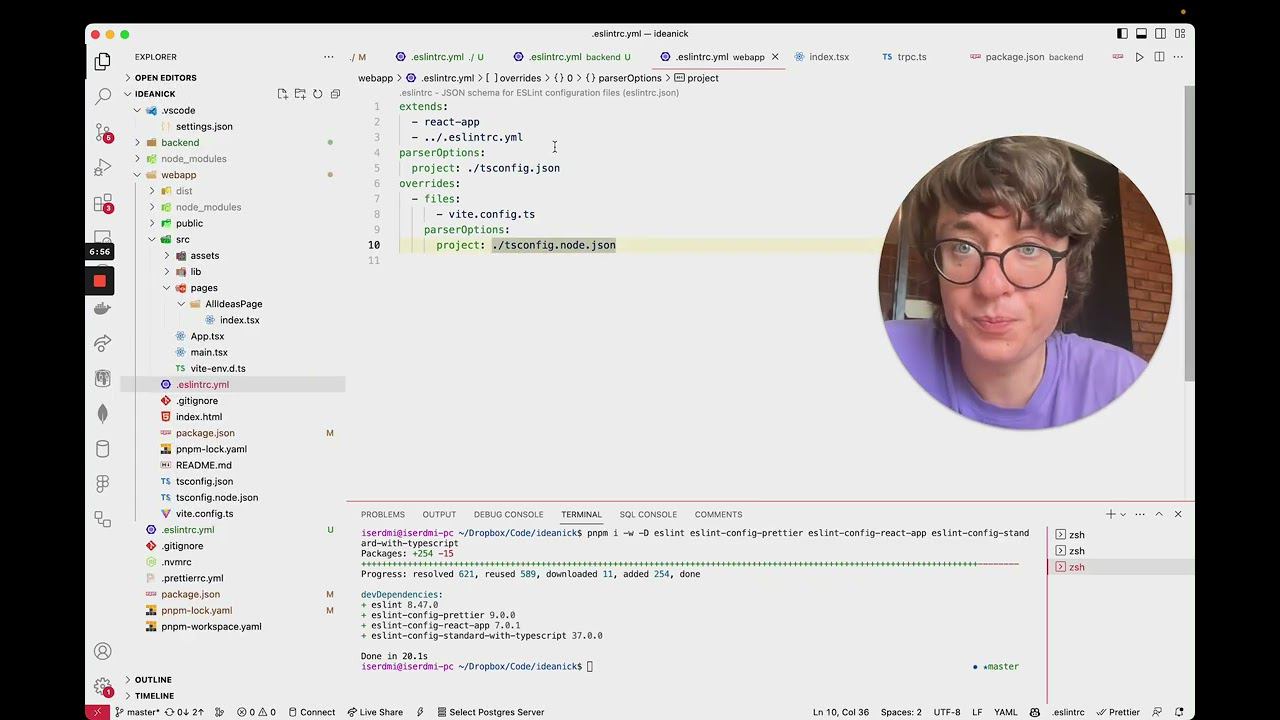Click parserOptions in the breadcrumb
This screenshot has width=1280, height=720.
pyautogui.click(x=630, y=78)
